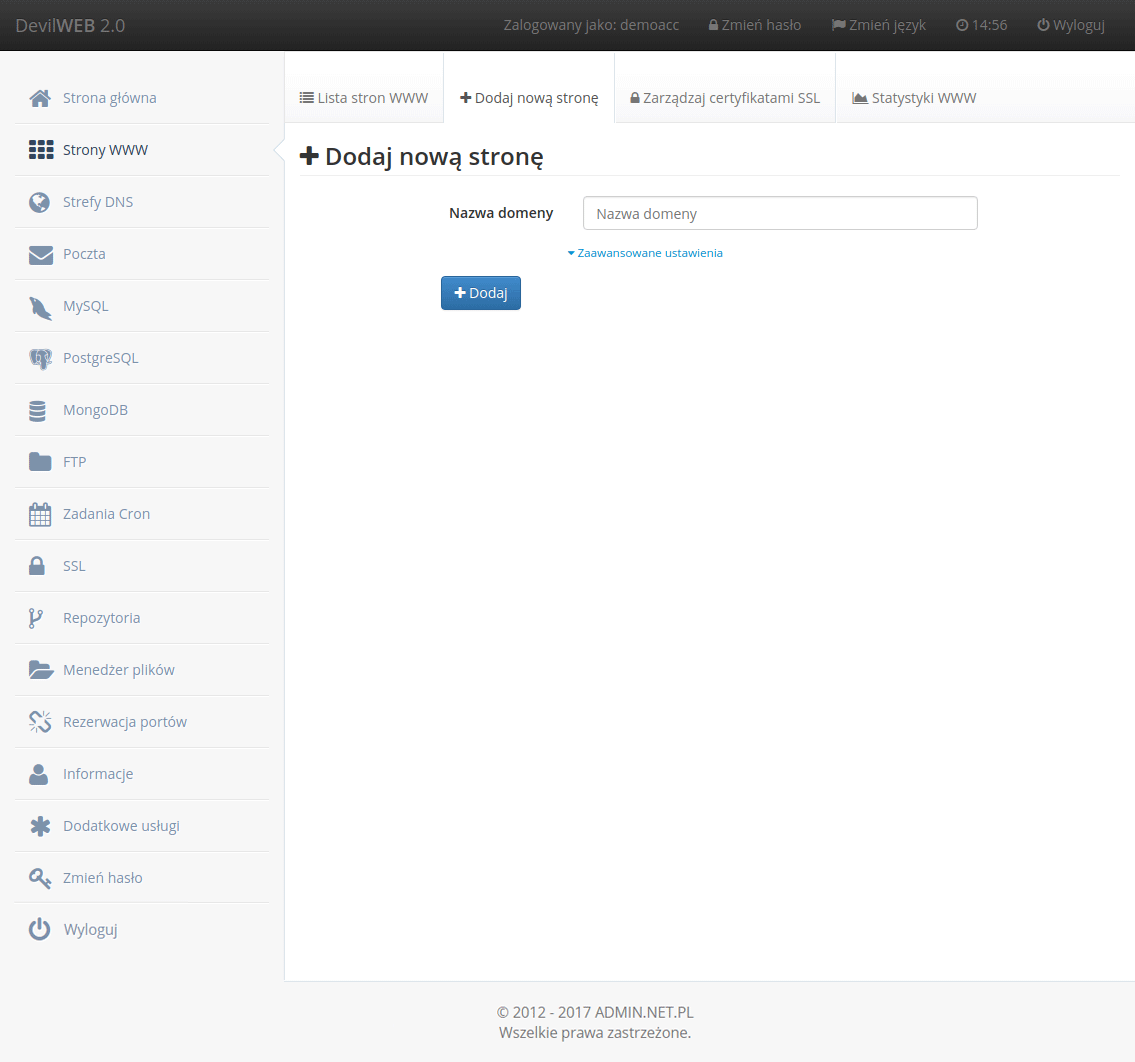Go to Statystyki WWW tab
Viewport: 1135px width, 1062px height.
point(914,98)
